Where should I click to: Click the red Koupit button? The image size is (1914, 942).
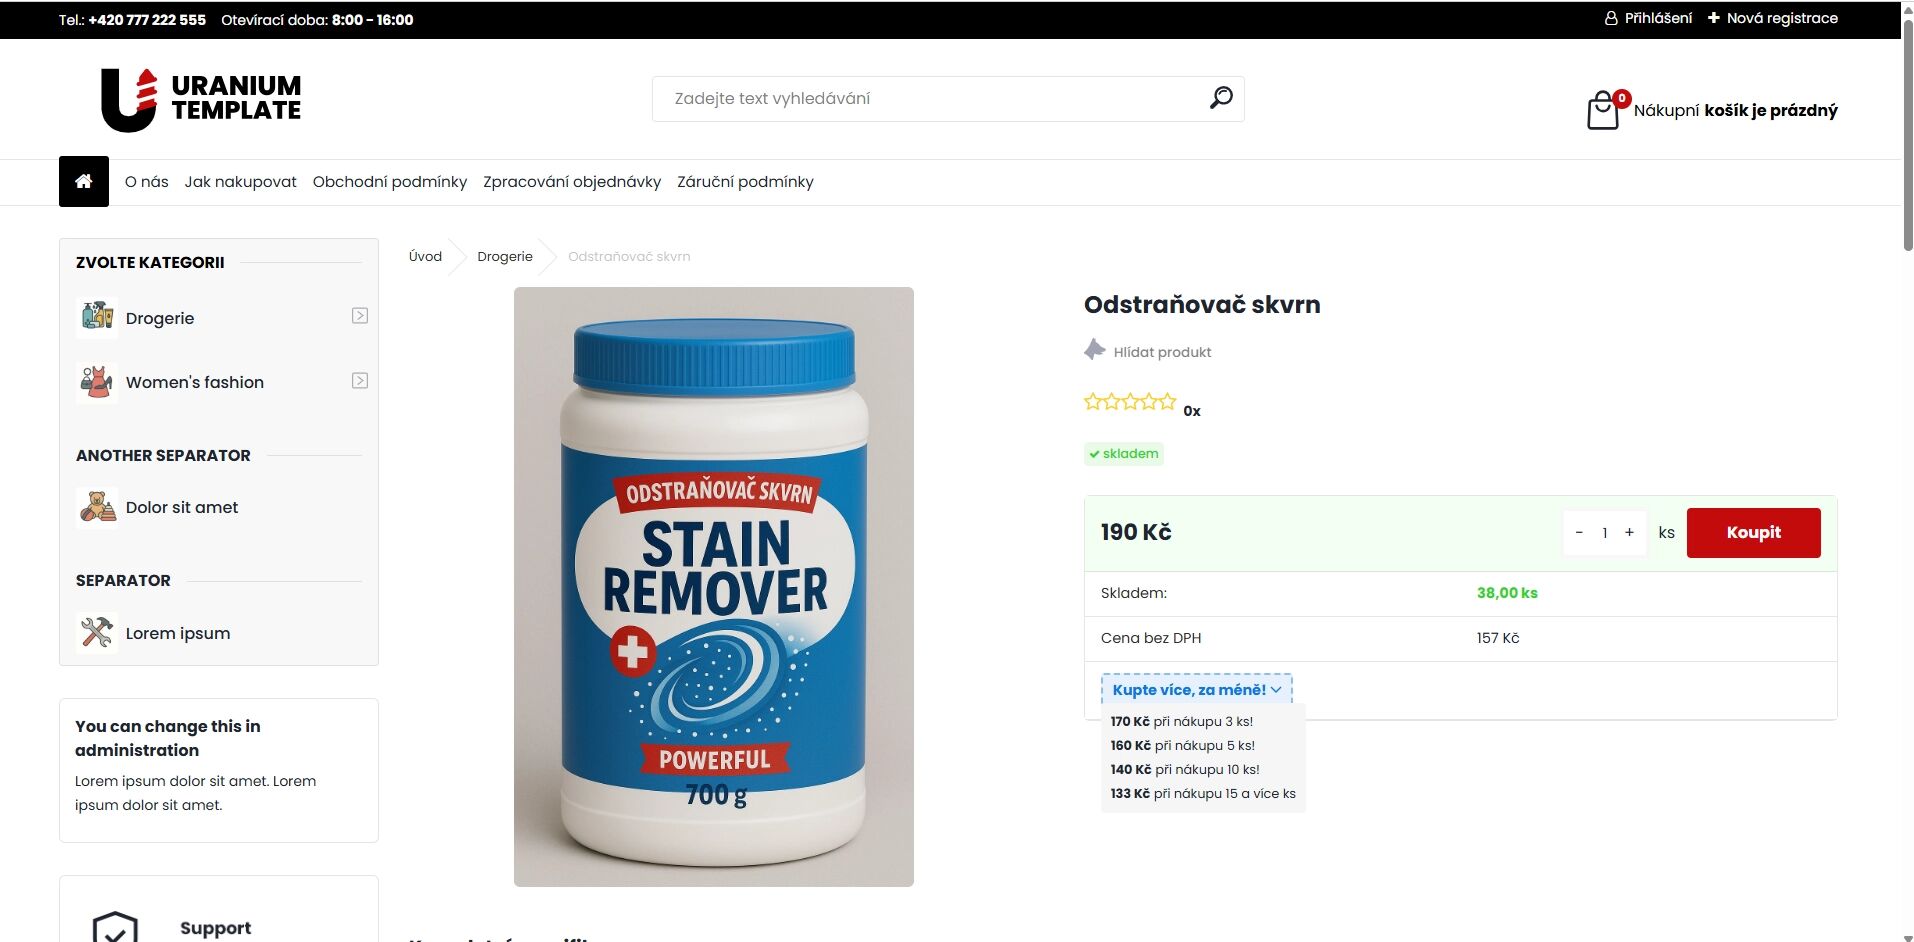point(1753,532)
